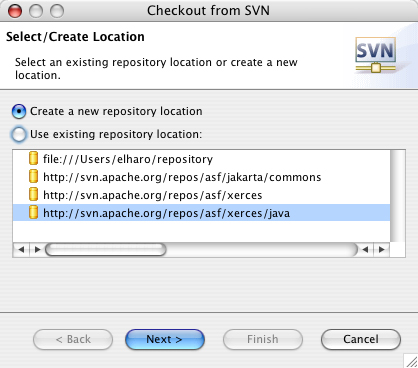Select the http://svn.apache.org/repos/asf/xerces entry
The image size is (418, 368).
coord(201,195)
